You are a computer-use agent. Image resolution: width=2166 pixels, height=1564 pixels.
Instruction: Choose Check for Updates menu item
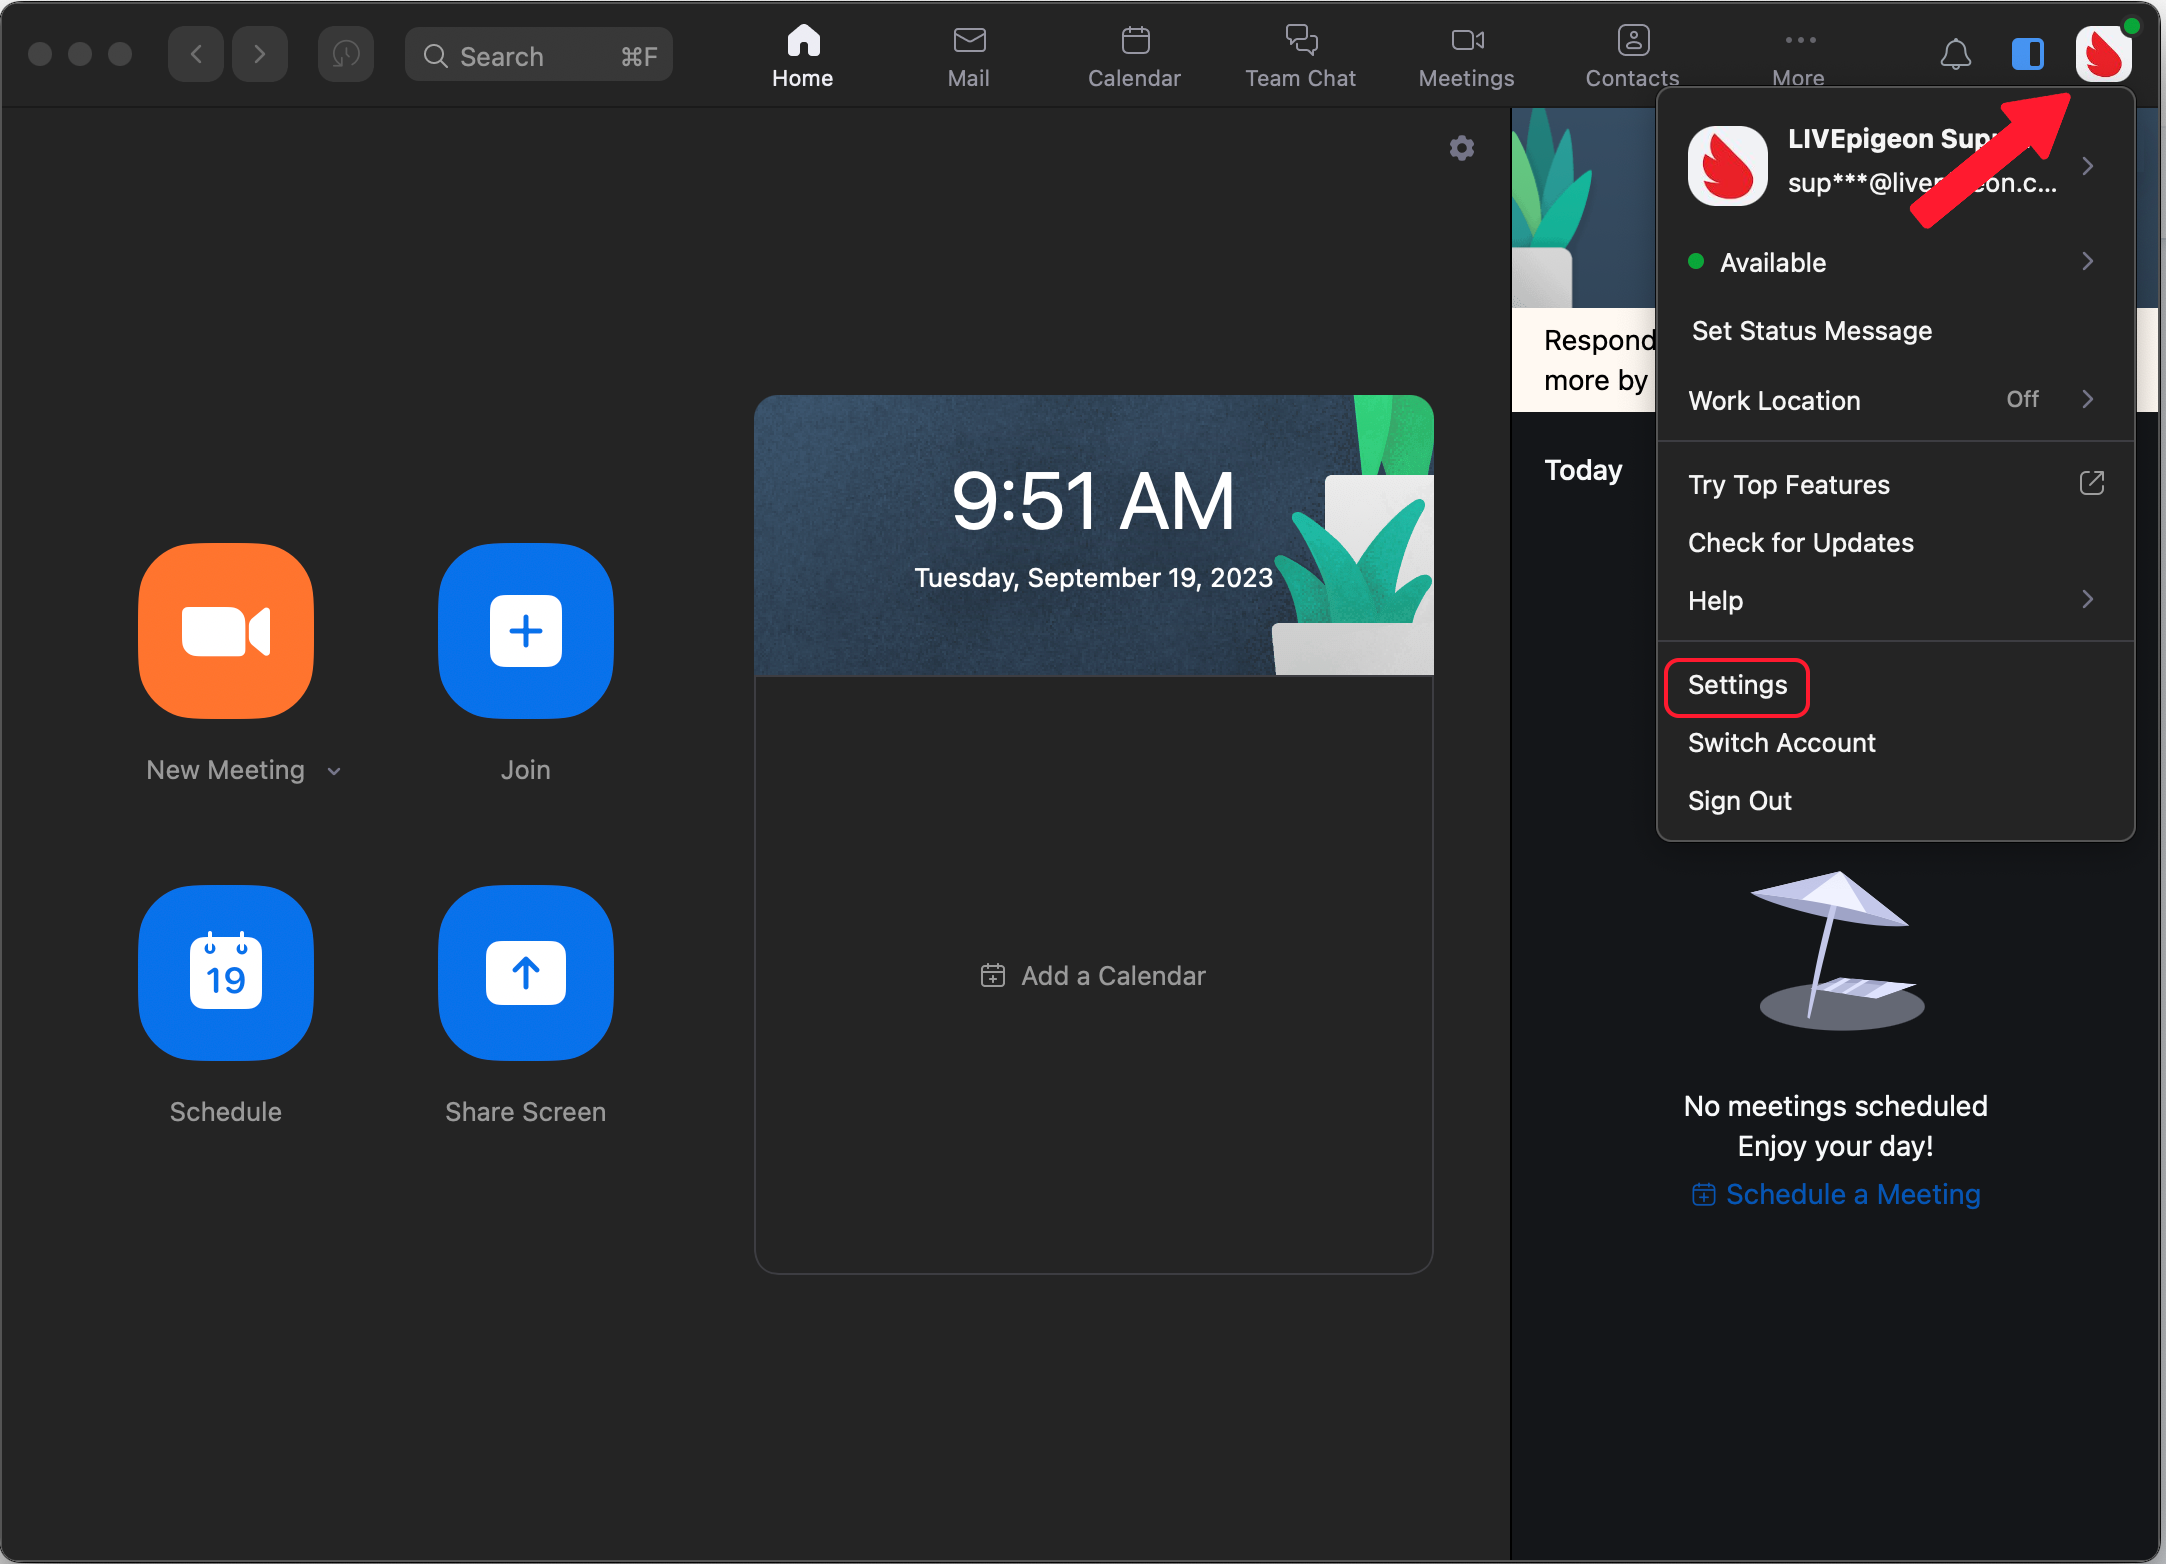(1800, 543)
